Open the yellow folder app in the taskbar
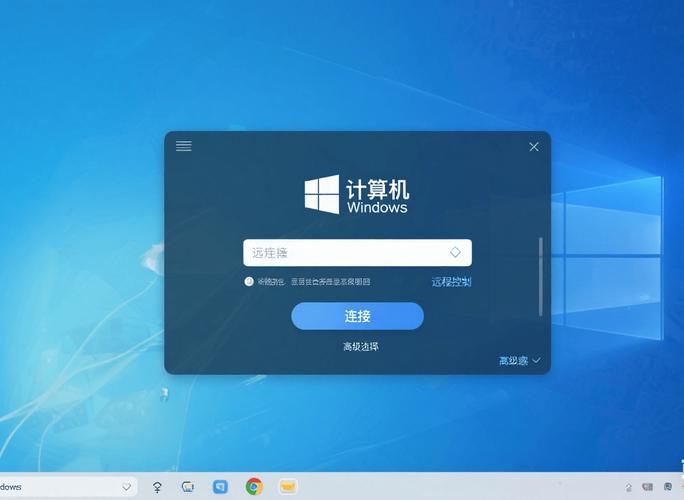684x500 pixels. pos(288,486)
